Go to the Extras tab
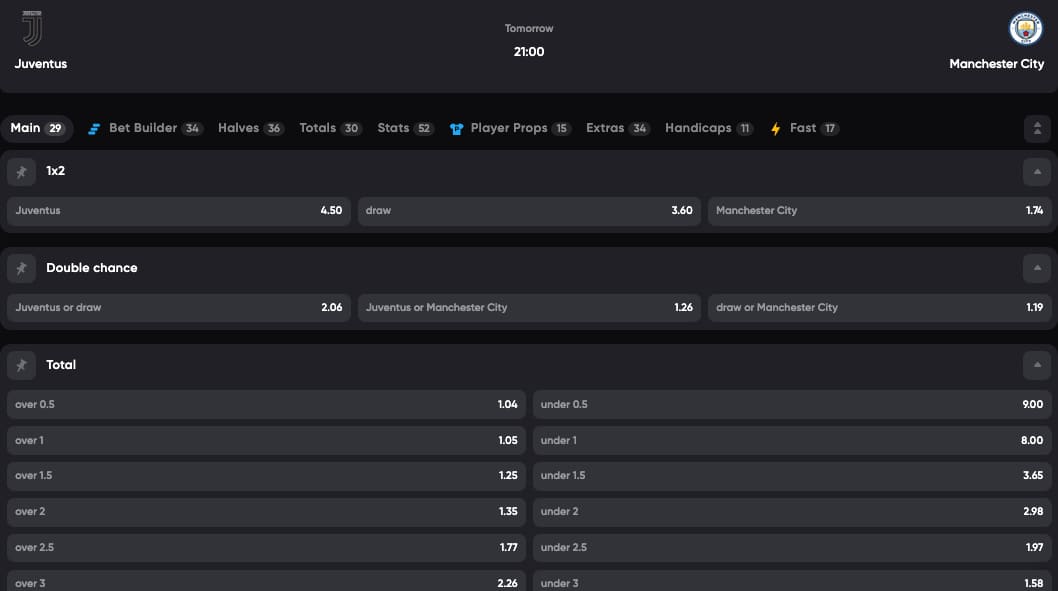This screenshot has height=591, width=1058. pyautogui.click(x=617, y=128)
